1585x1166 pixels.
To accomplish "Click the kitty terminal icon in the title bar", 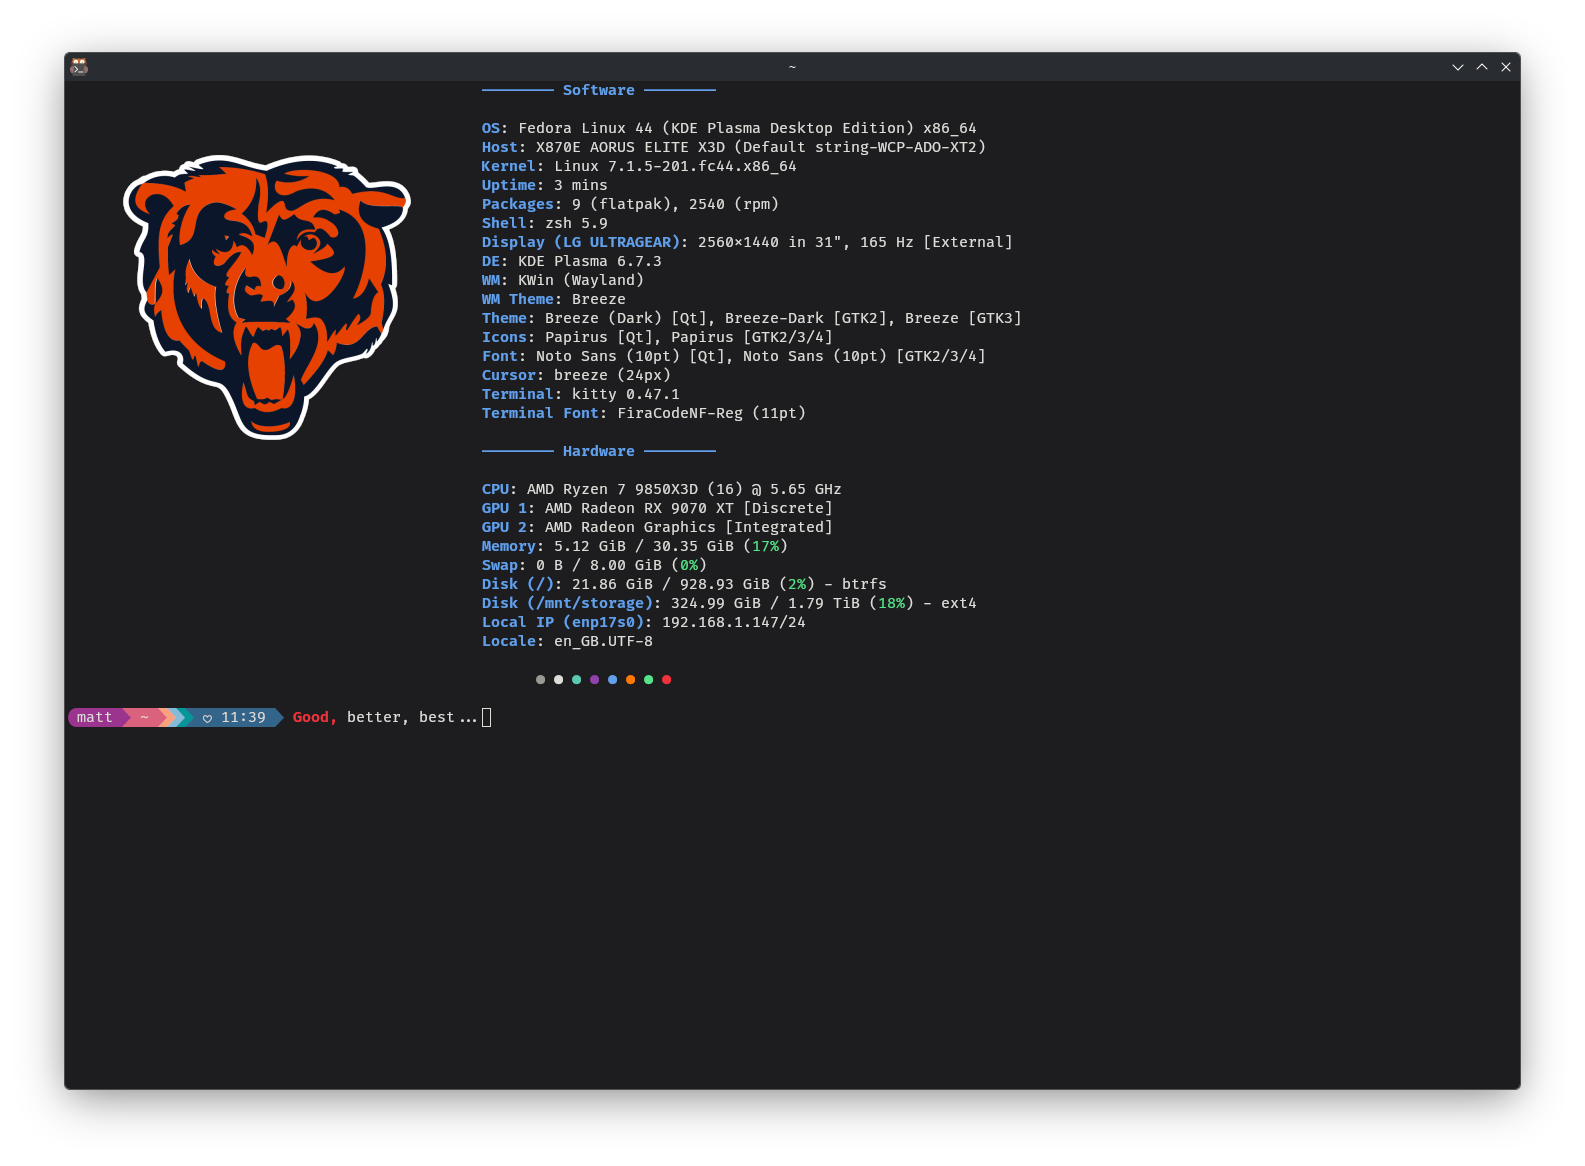I will point(79,66).
